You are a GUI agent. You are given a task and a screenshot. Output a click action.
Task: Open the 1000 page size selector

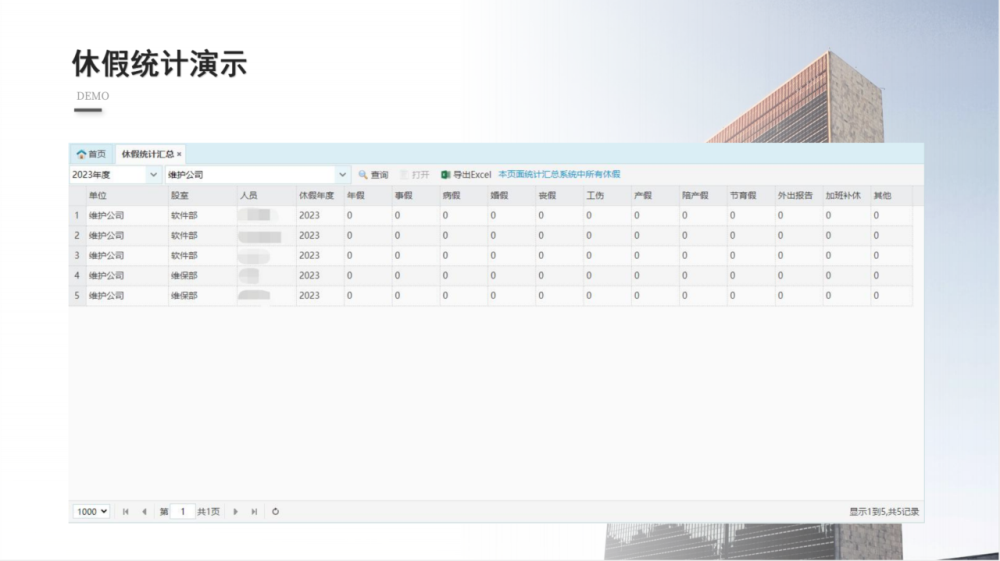click(x=91, y=512)
